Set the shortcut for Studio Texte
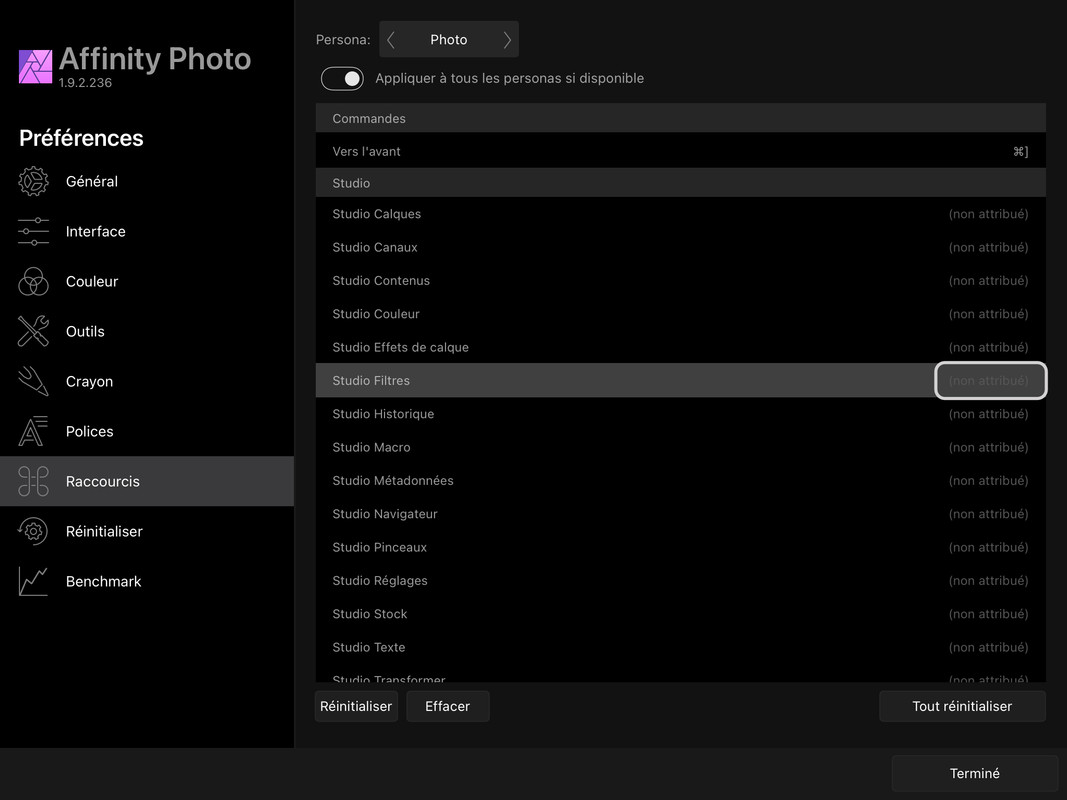1067x800 pixels. (989, 648)
